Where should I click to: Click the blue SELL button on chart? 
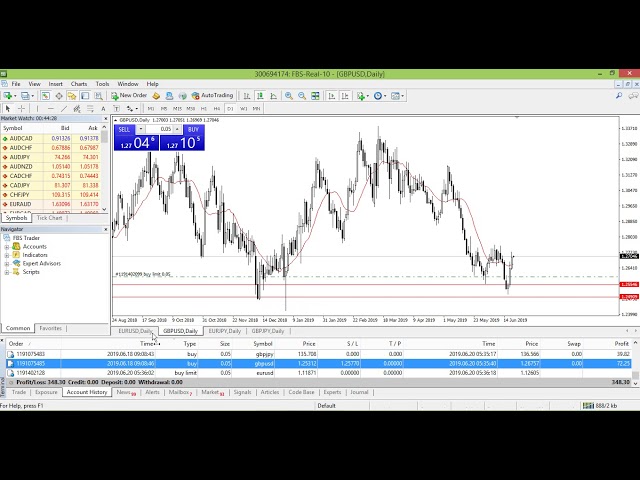click(125, 129)
